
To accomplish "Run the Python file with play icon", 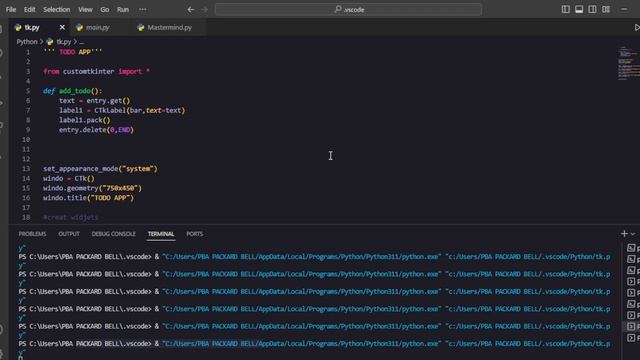I will [x=636, y=27].
